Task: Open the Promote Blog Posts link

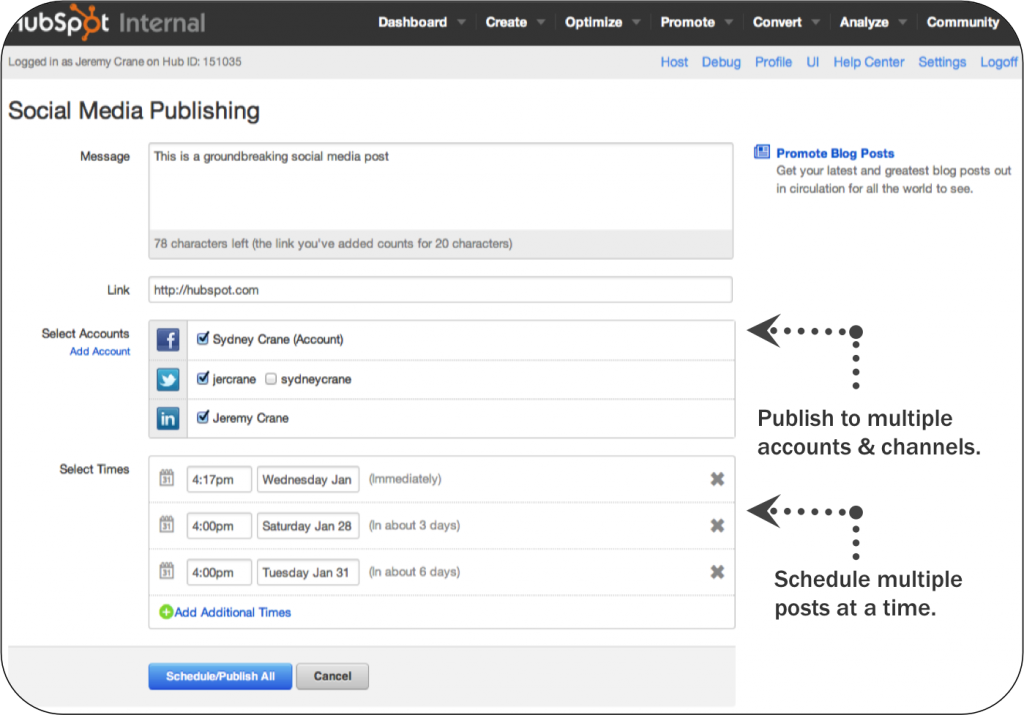Action: pyautogui.click(x=835, y=153)
